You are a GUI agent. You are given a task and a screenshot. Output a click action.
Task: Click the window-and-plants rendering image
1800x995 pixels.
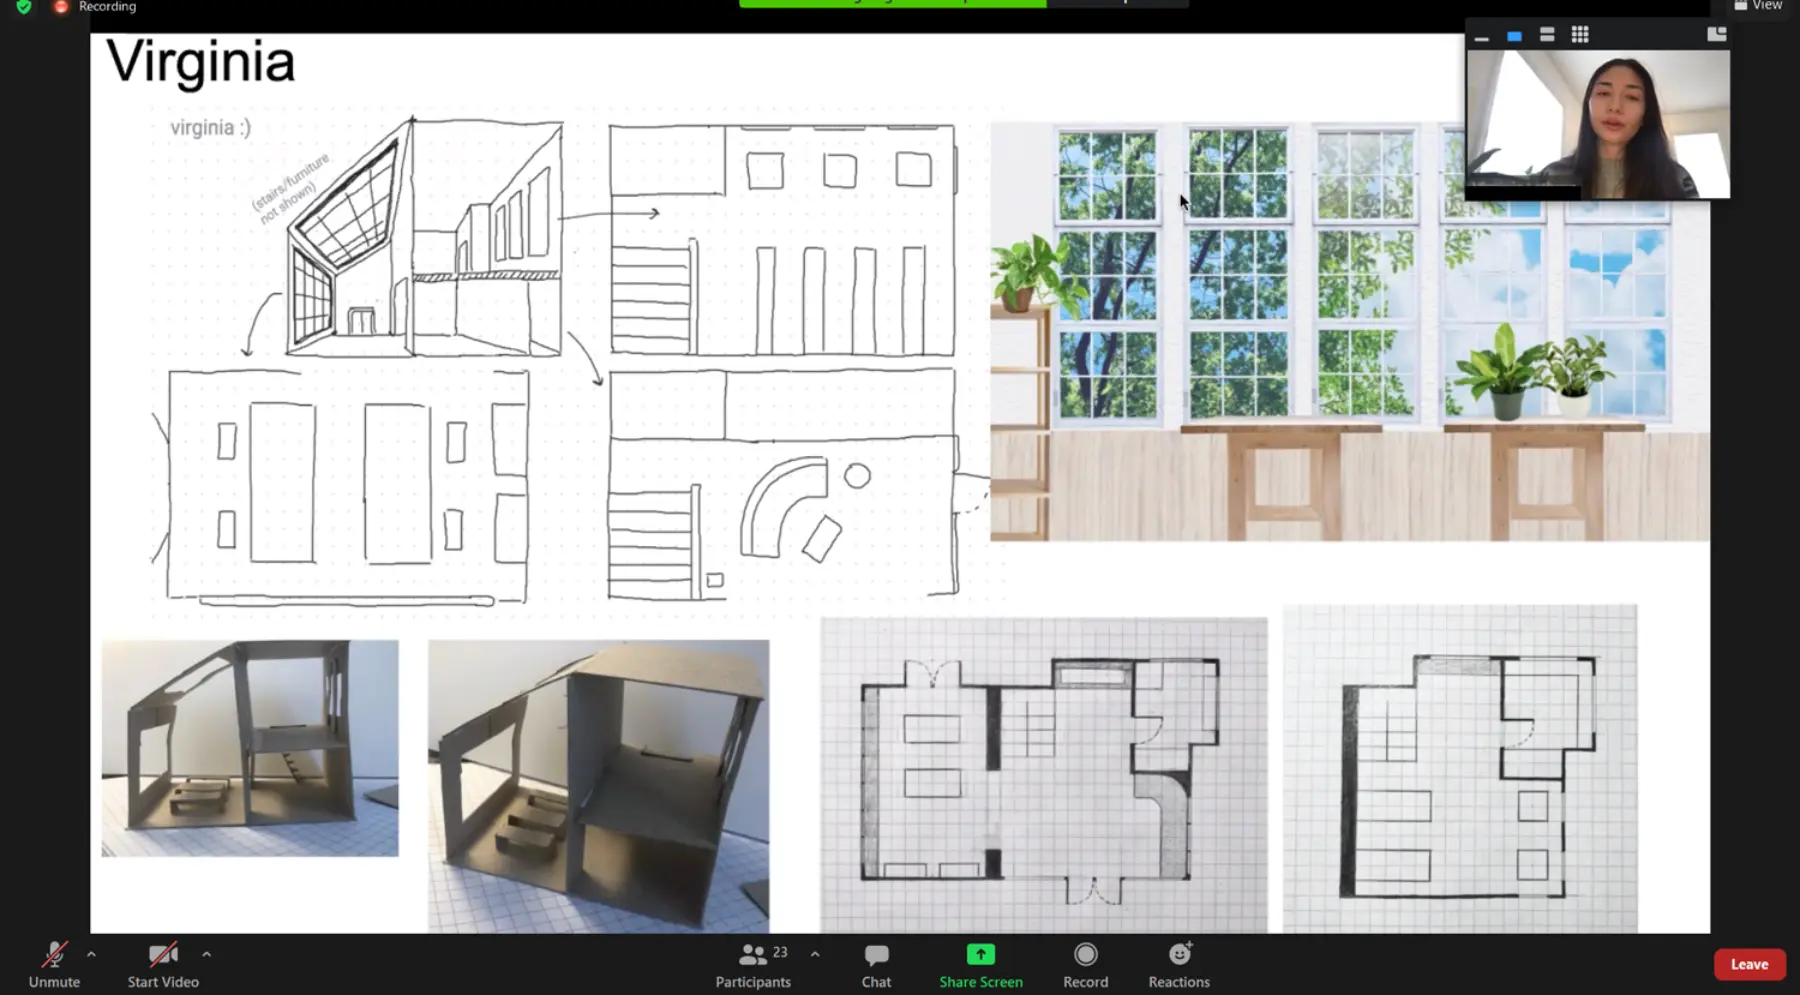coord(1349,331)
